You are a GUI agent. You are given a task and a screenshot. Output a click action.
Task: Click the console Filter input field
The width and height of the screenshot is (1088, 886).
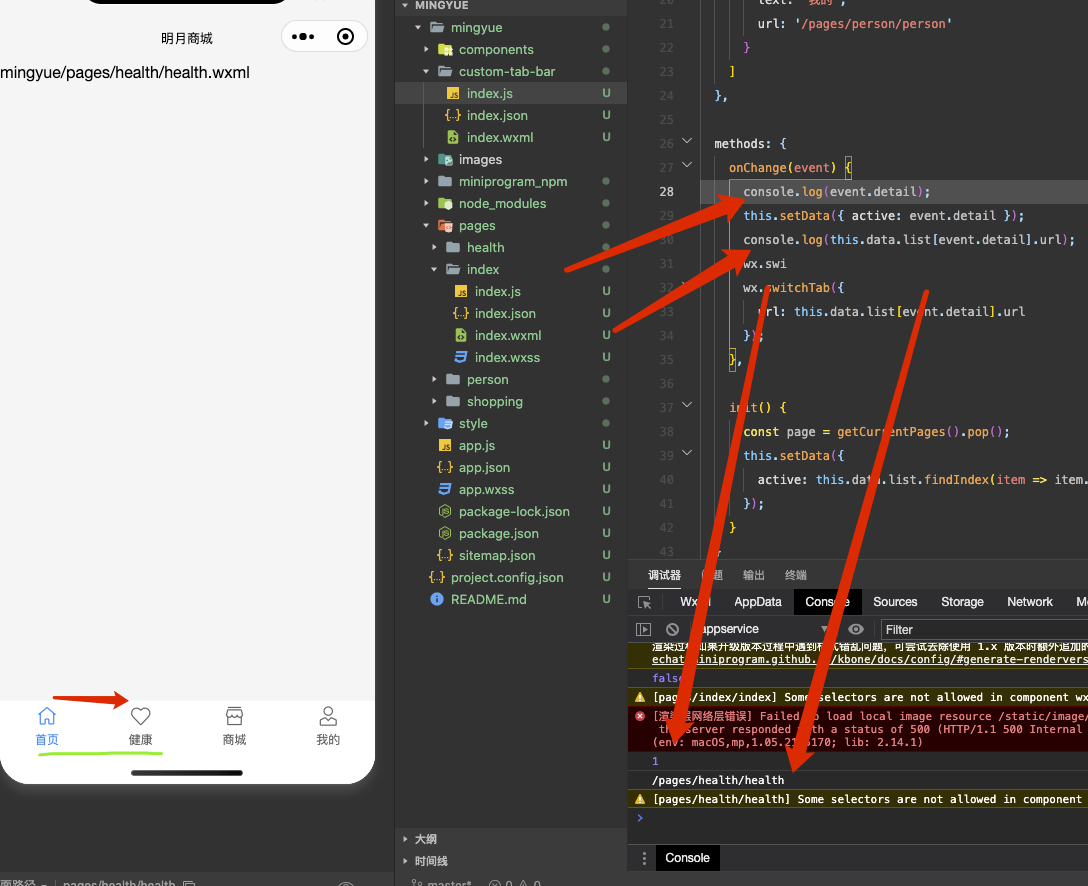tap(984, 629)
